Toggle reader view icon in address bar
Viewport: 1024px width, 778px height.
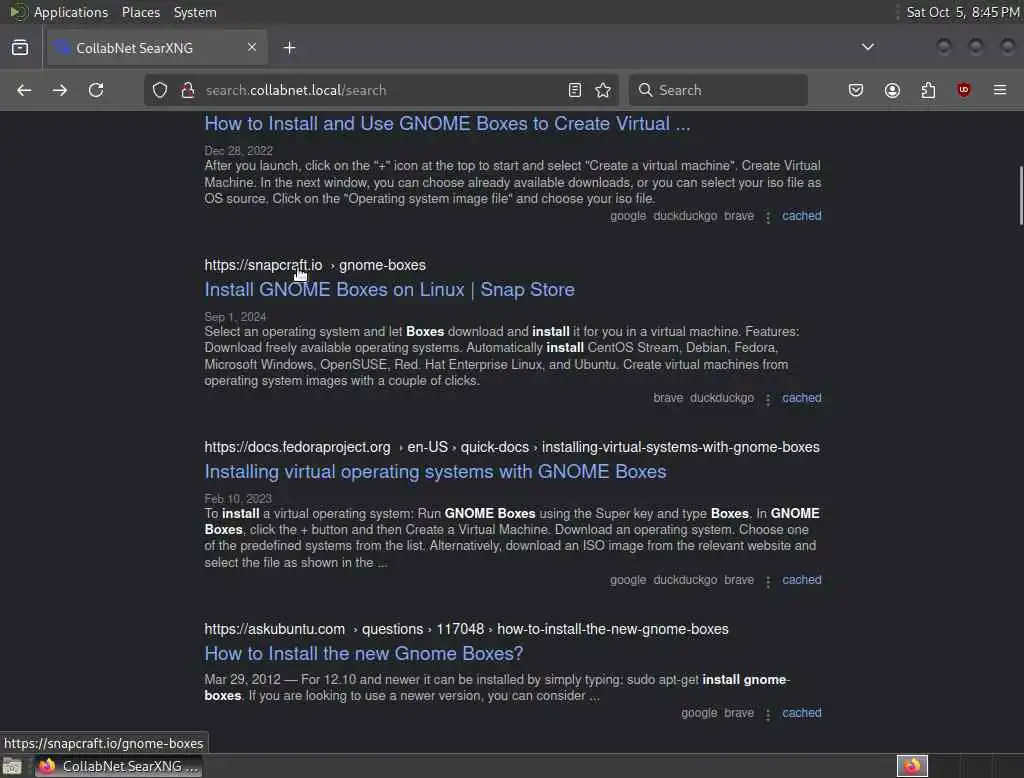pyautogui.click(x=575, y=90)
